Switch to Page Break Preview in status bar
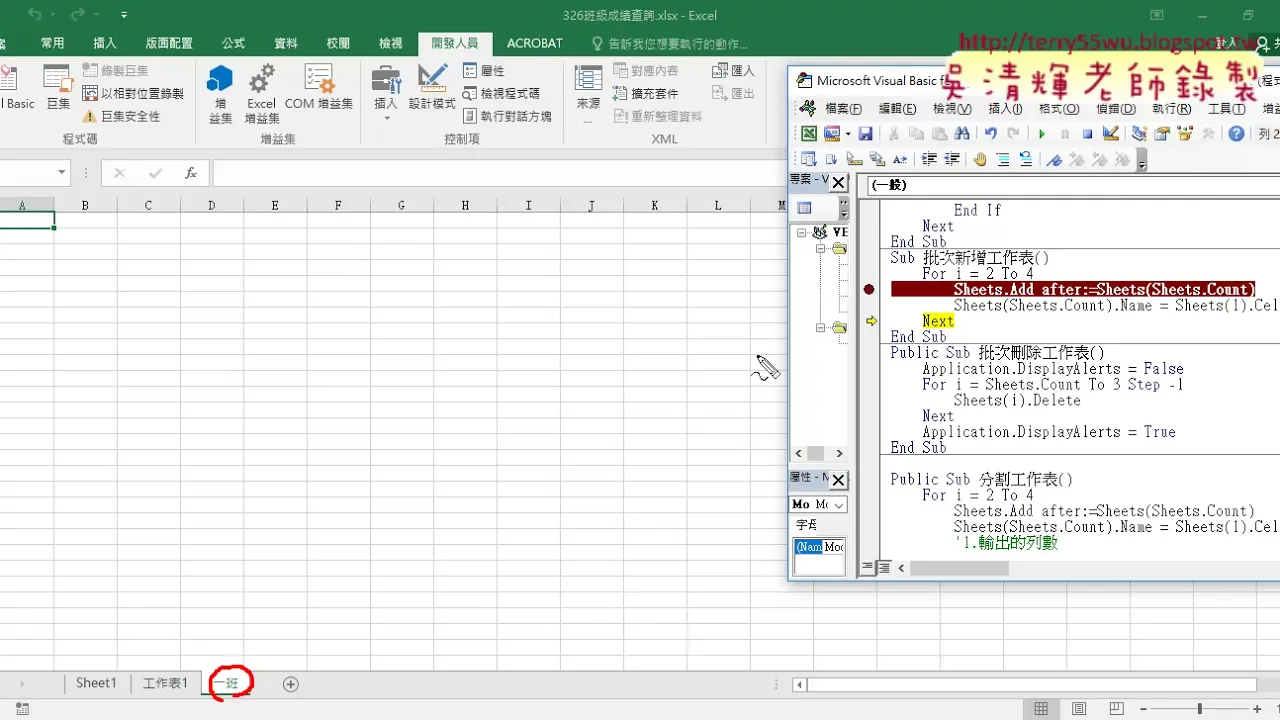The width and height of the screenshot is (1280, 720). [1117, 709]
